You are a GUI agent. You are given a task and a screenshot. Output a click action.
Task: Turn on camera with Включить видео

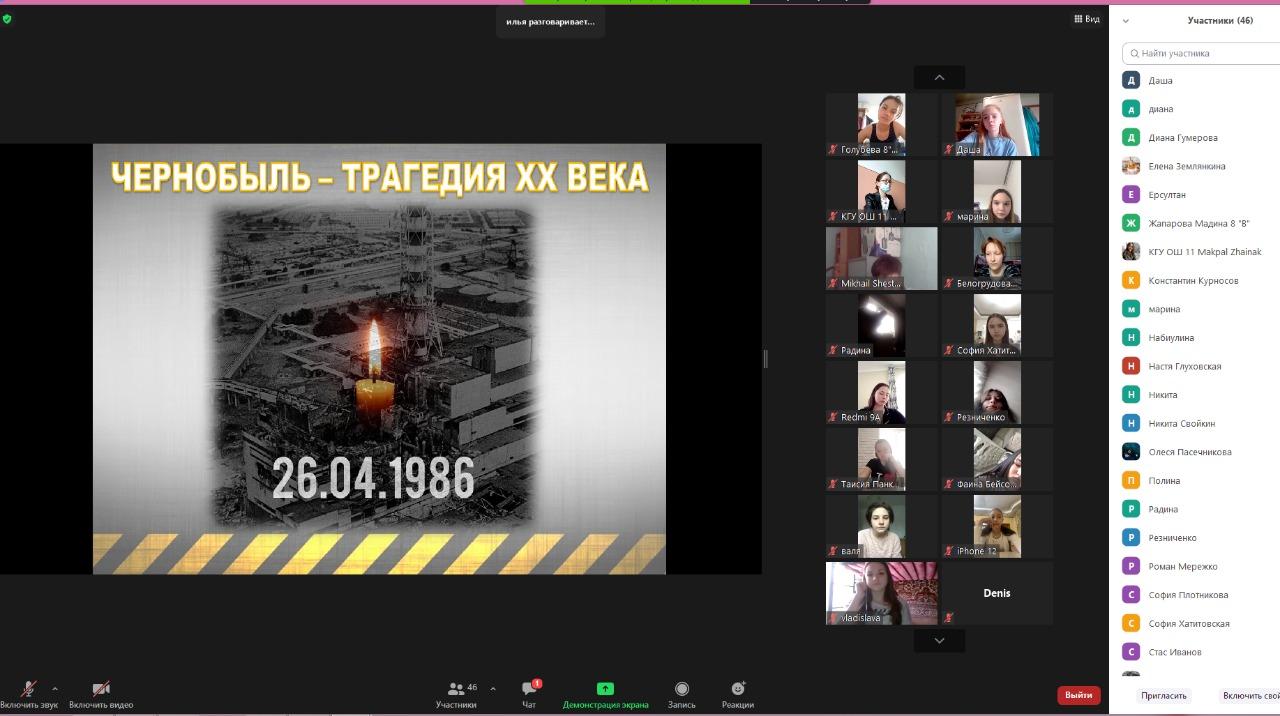101,689
